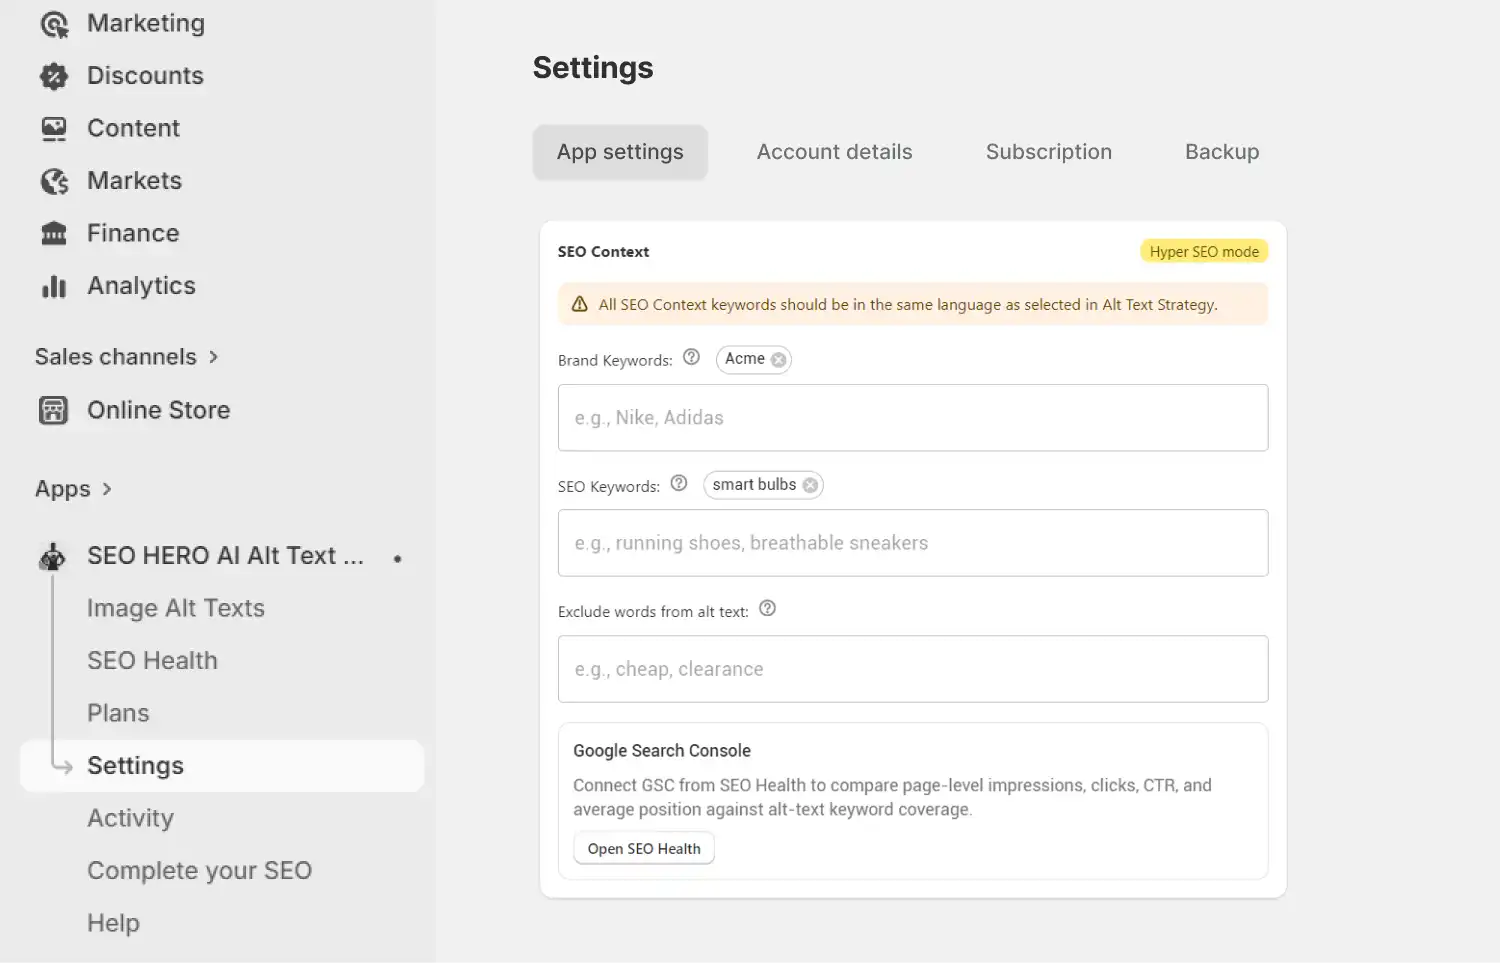Click the dot beside SEO HERO AI Alt Text
The width and height of the screenshot is (1500, 963).
(398, 558)
